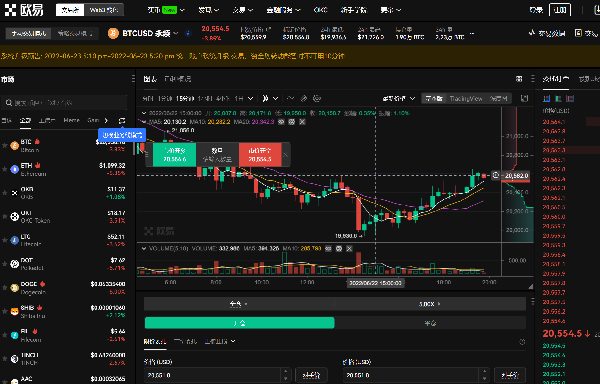Image resolution: width=600 pixels, height=384 pixels.
Task: Open the trading data chart icon link
Action: [x=546, y=33]
